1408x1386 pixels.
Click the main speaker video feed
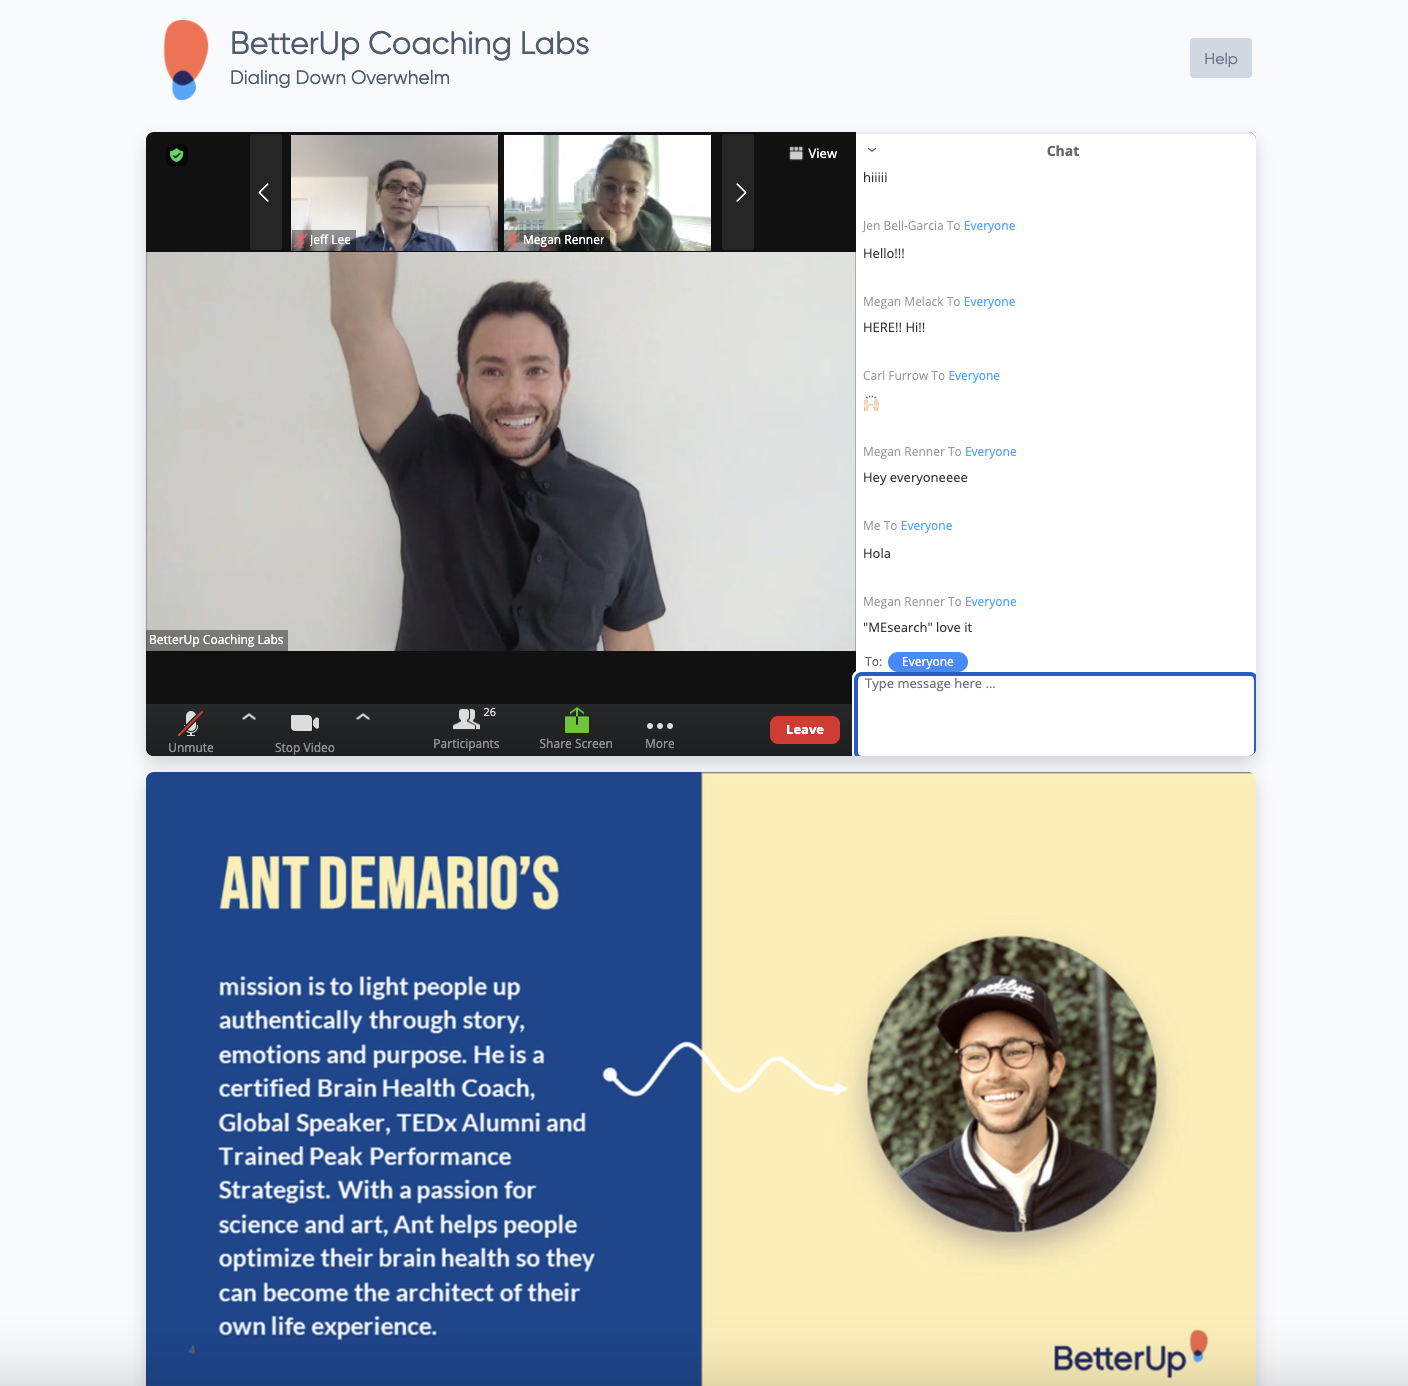[501, 452]
